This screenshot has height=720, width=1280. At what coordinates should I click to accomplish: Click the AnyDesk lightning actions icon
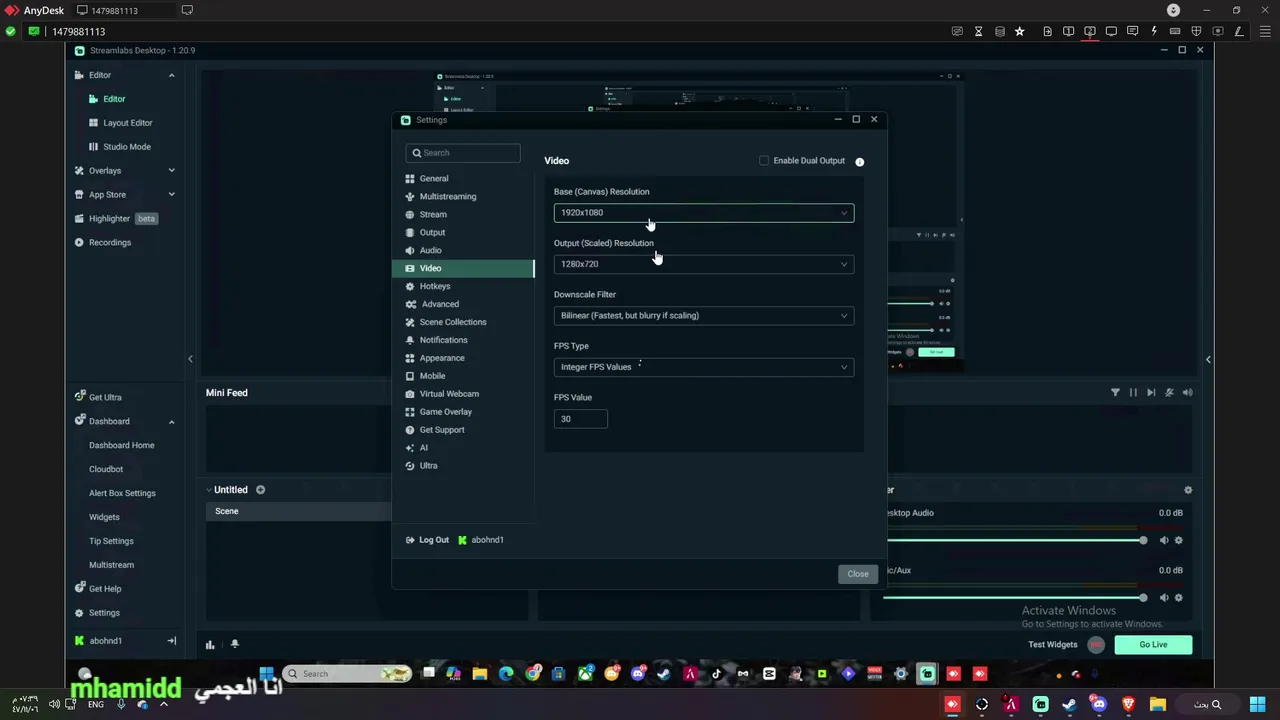pos(1153,31)
